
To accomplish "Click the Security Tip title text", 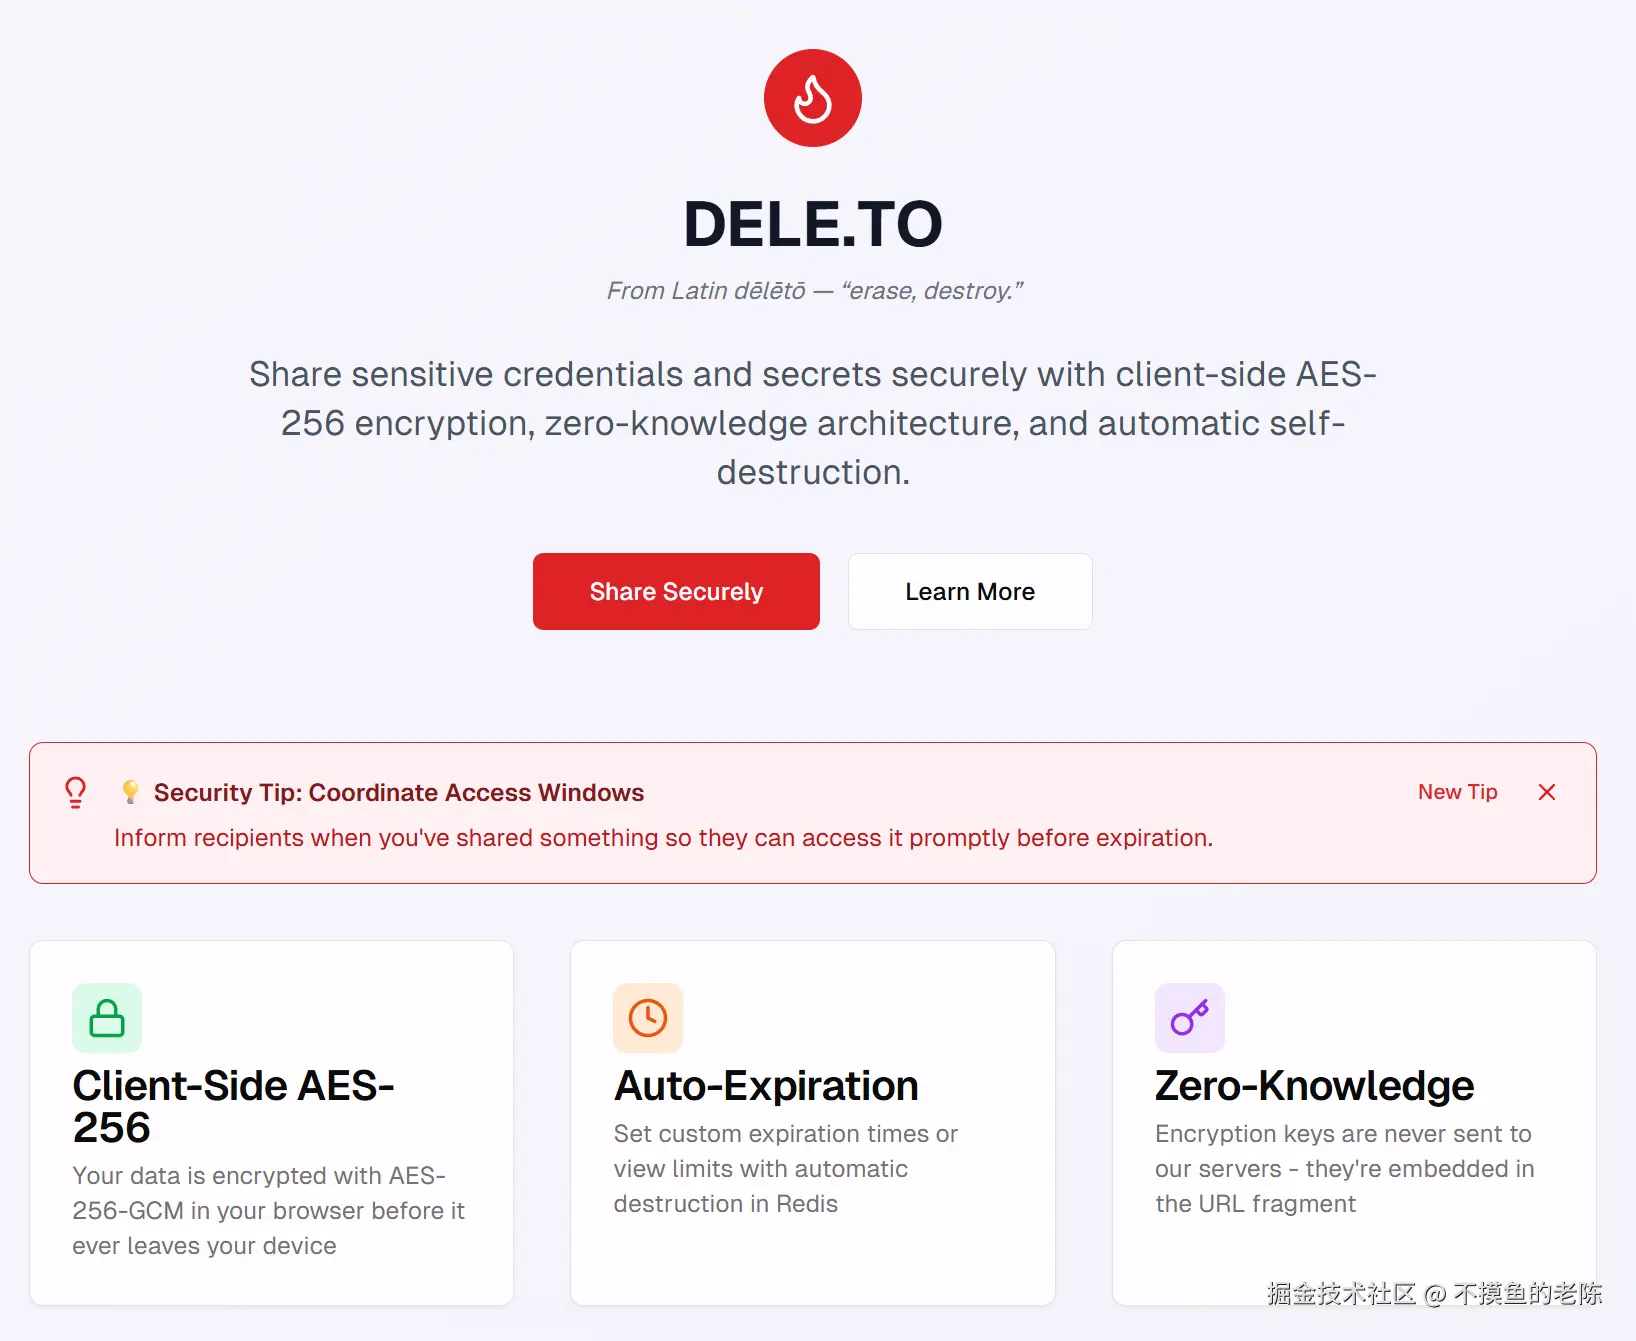I will [398, 792].
